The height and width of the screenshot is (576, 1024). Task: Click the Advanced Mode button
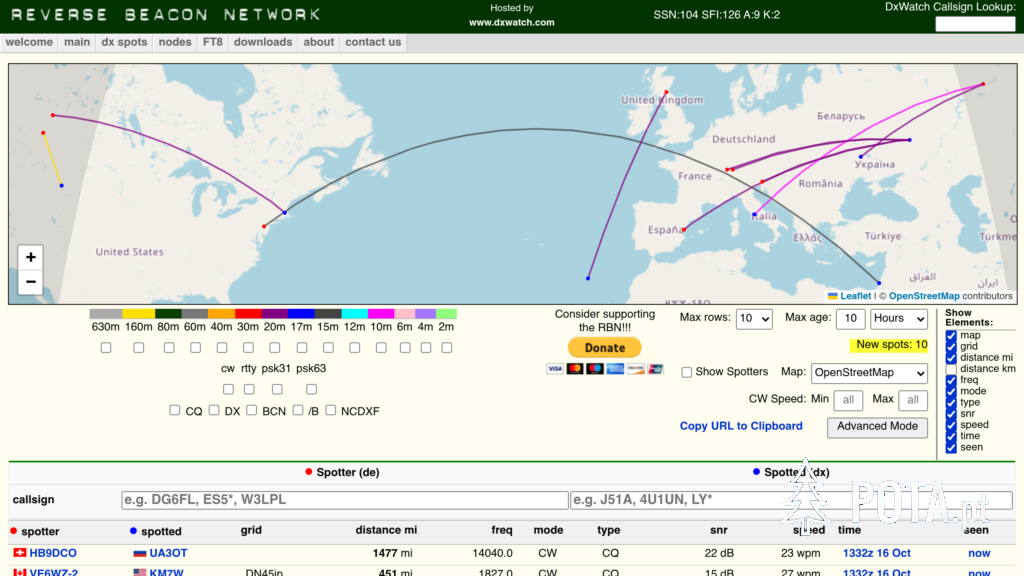point(877,427)
